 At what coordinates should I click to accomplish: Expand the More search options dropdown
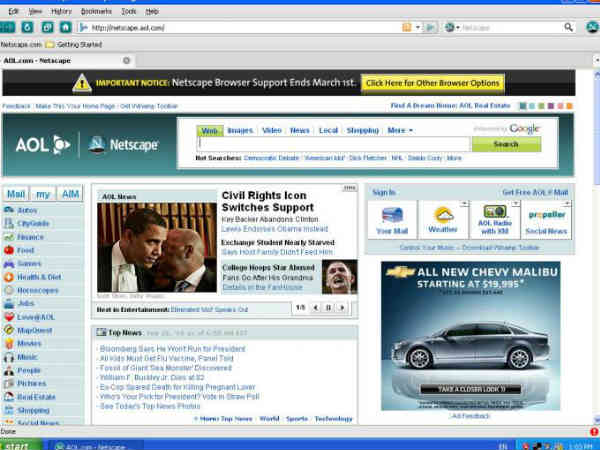pyautogui.click(x=400, y=130)
